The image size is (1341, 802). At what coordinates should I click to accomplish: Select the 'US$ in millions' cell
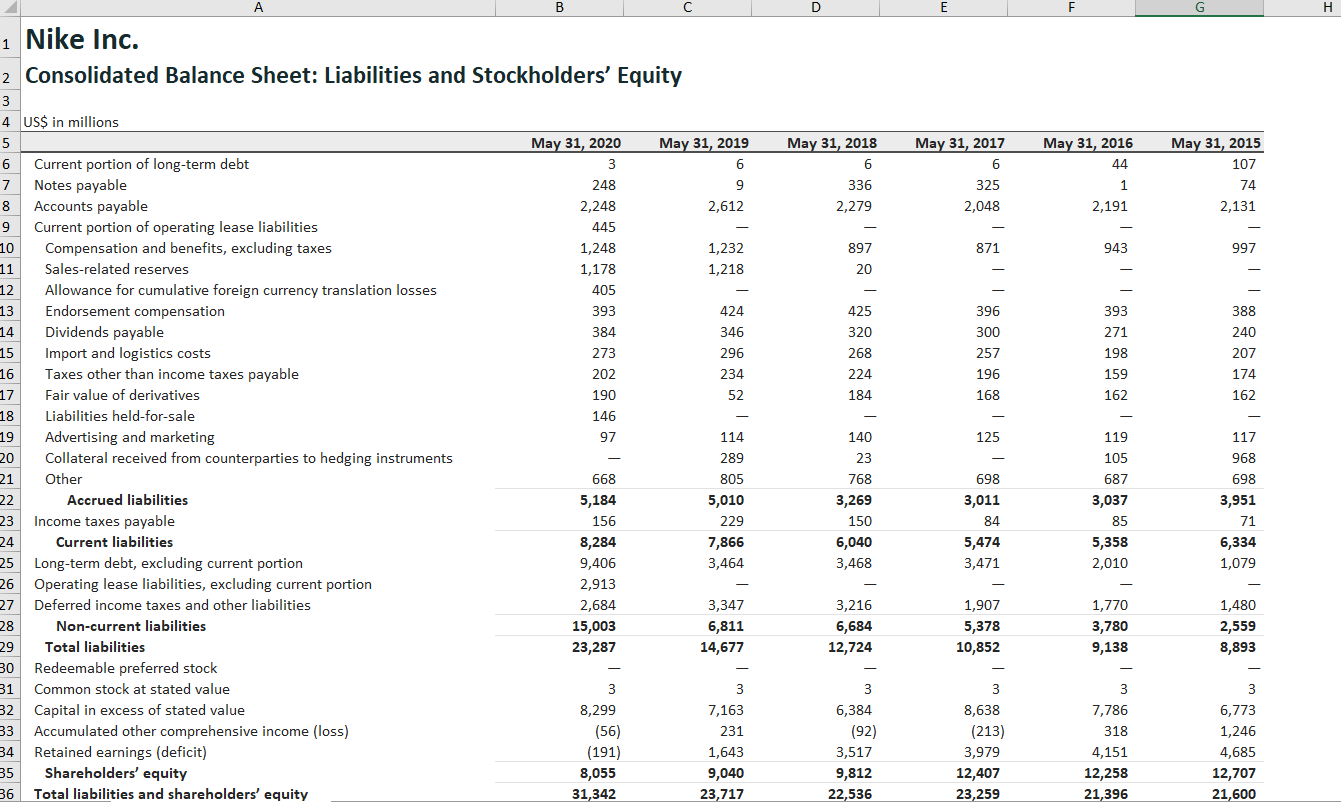(x=70, y=122)
